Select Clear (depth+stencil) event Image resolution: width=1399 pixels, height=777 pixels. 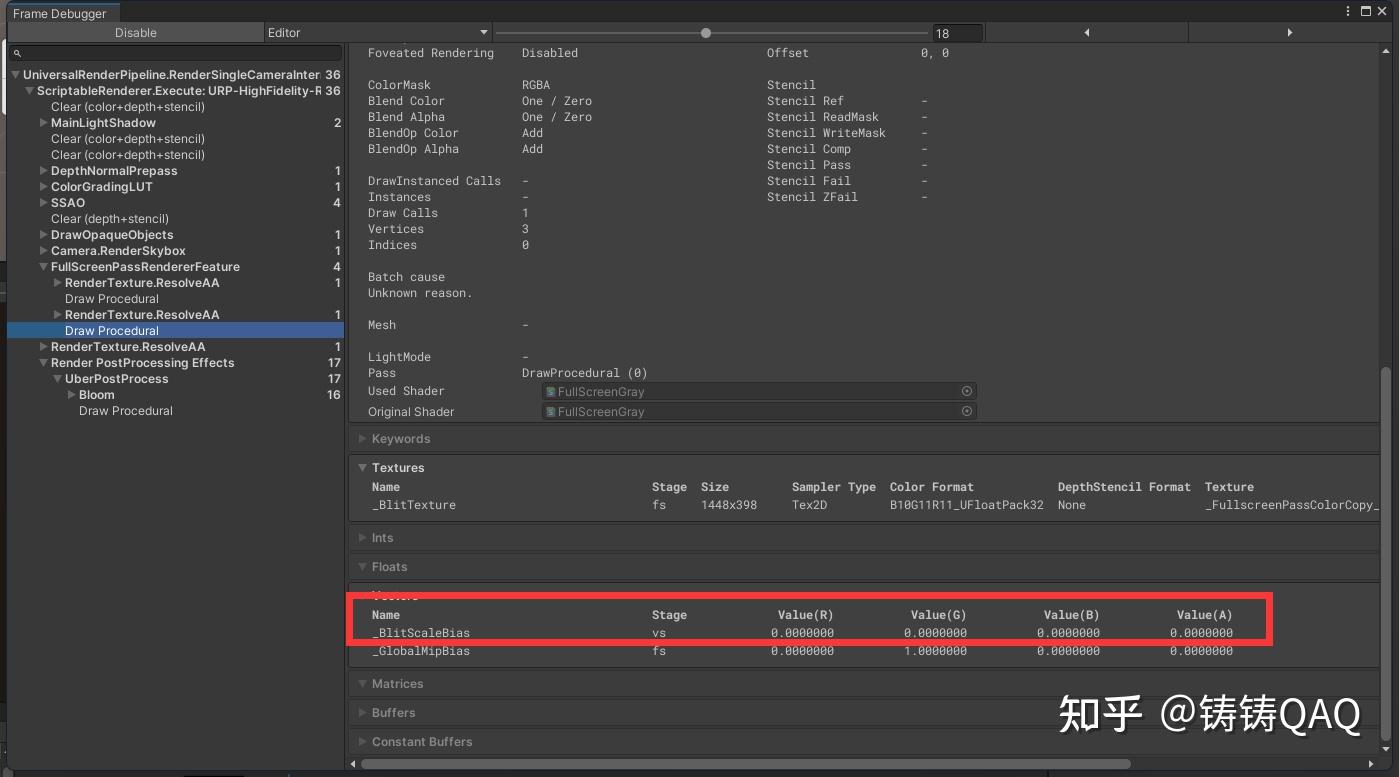(x=110, y=219)
